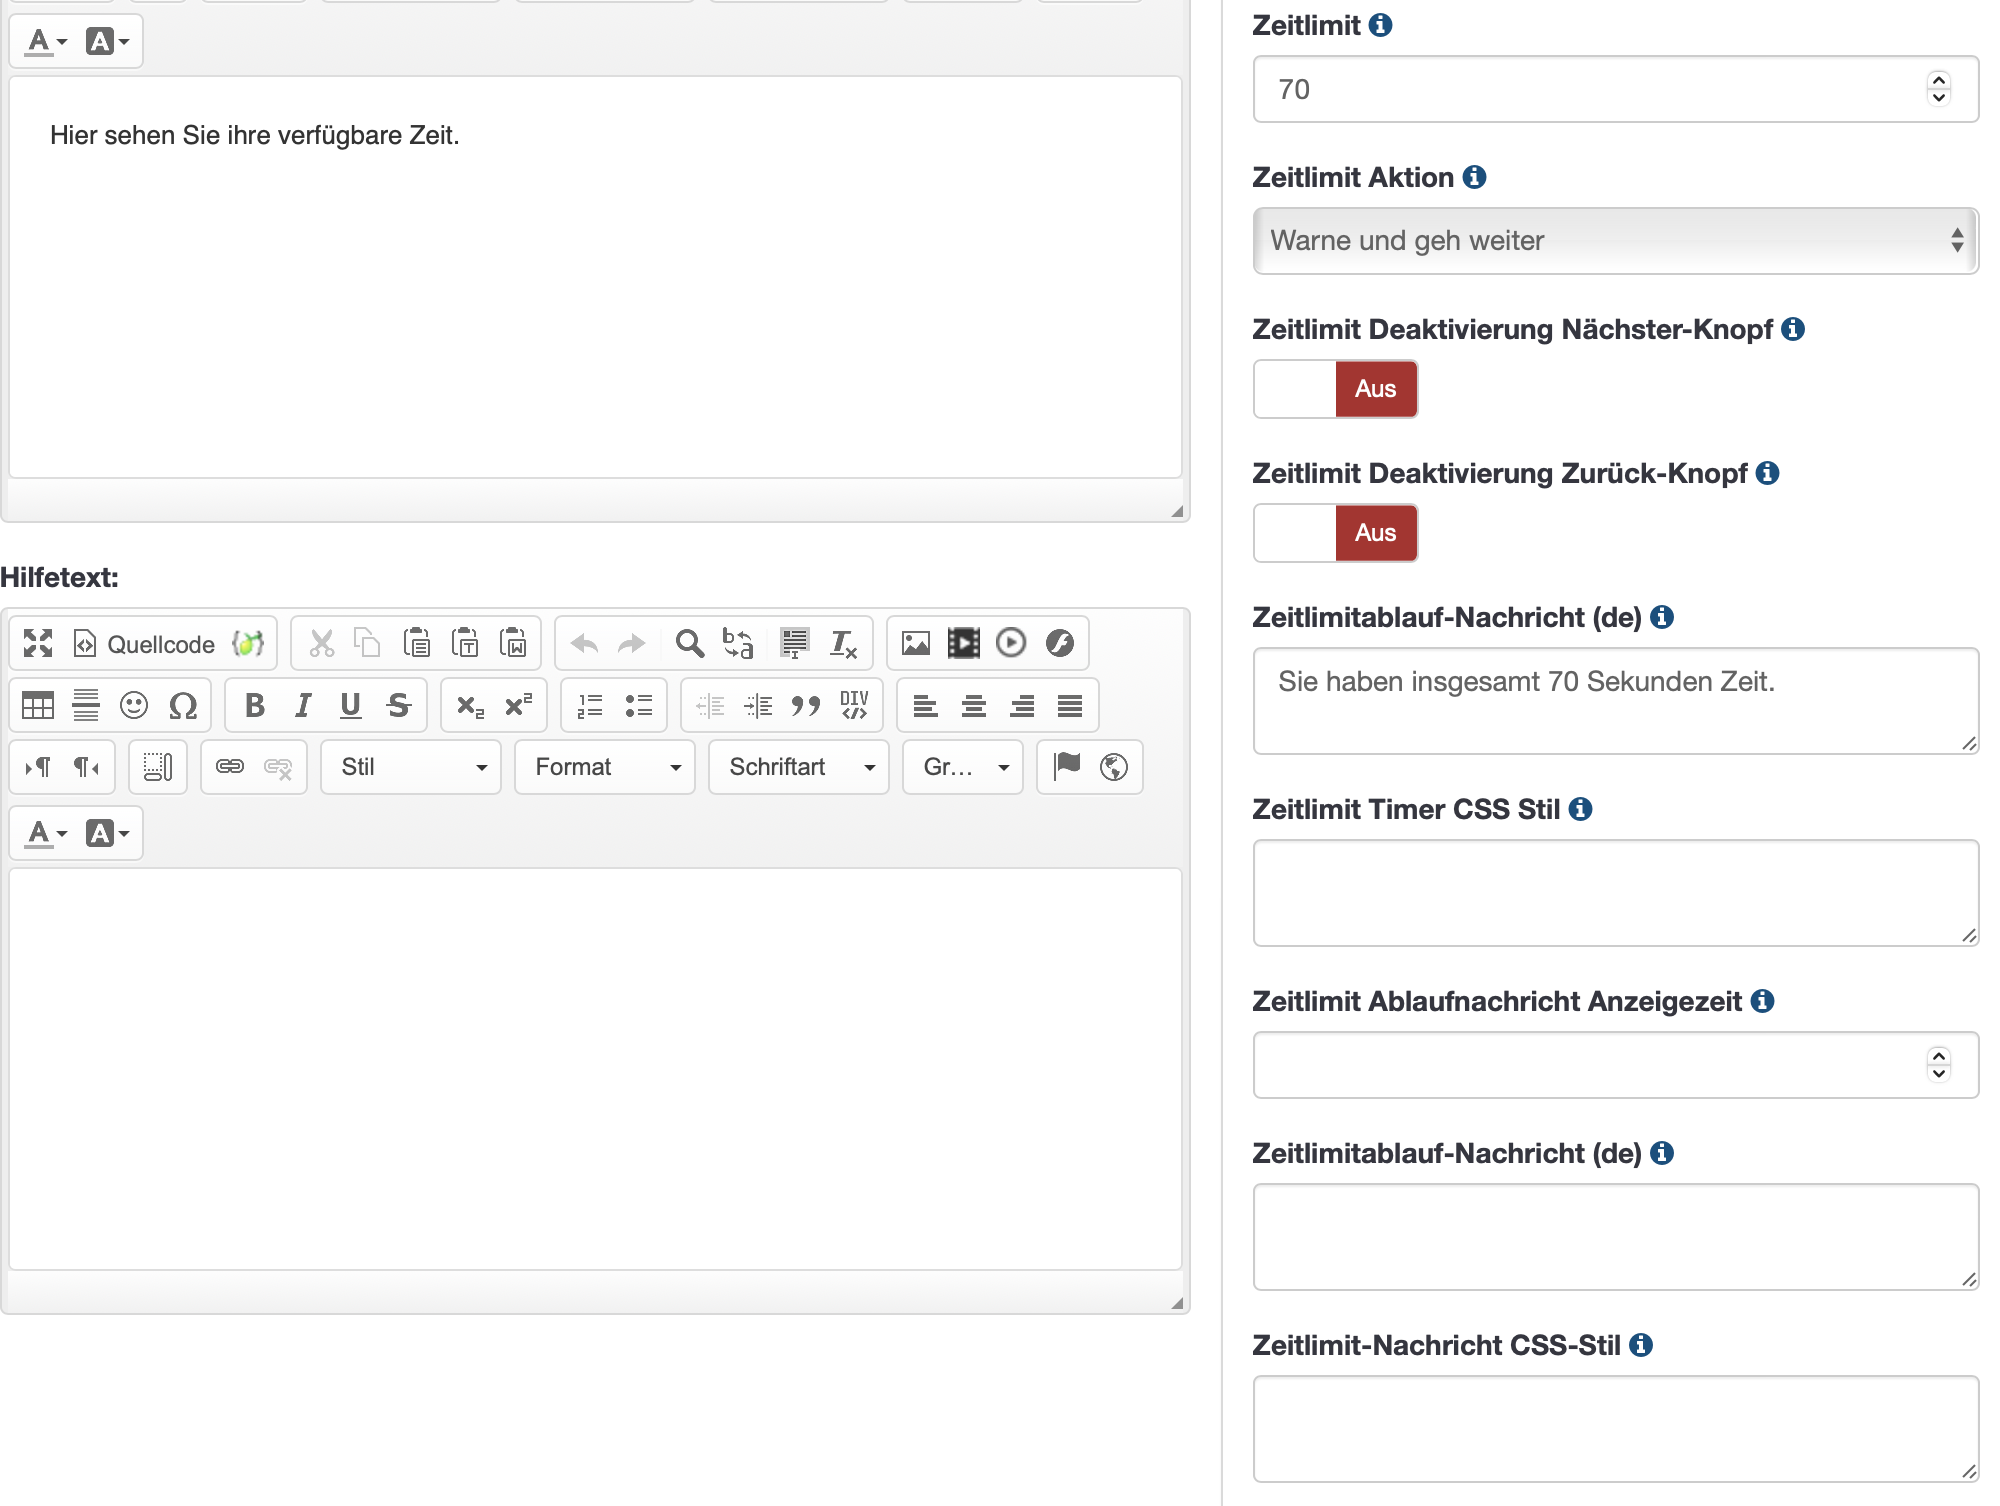Show info for Zeitlimit Aktion
Image resolution: width=2000 pixels, height=1506 pixels.
point(1474,177)
